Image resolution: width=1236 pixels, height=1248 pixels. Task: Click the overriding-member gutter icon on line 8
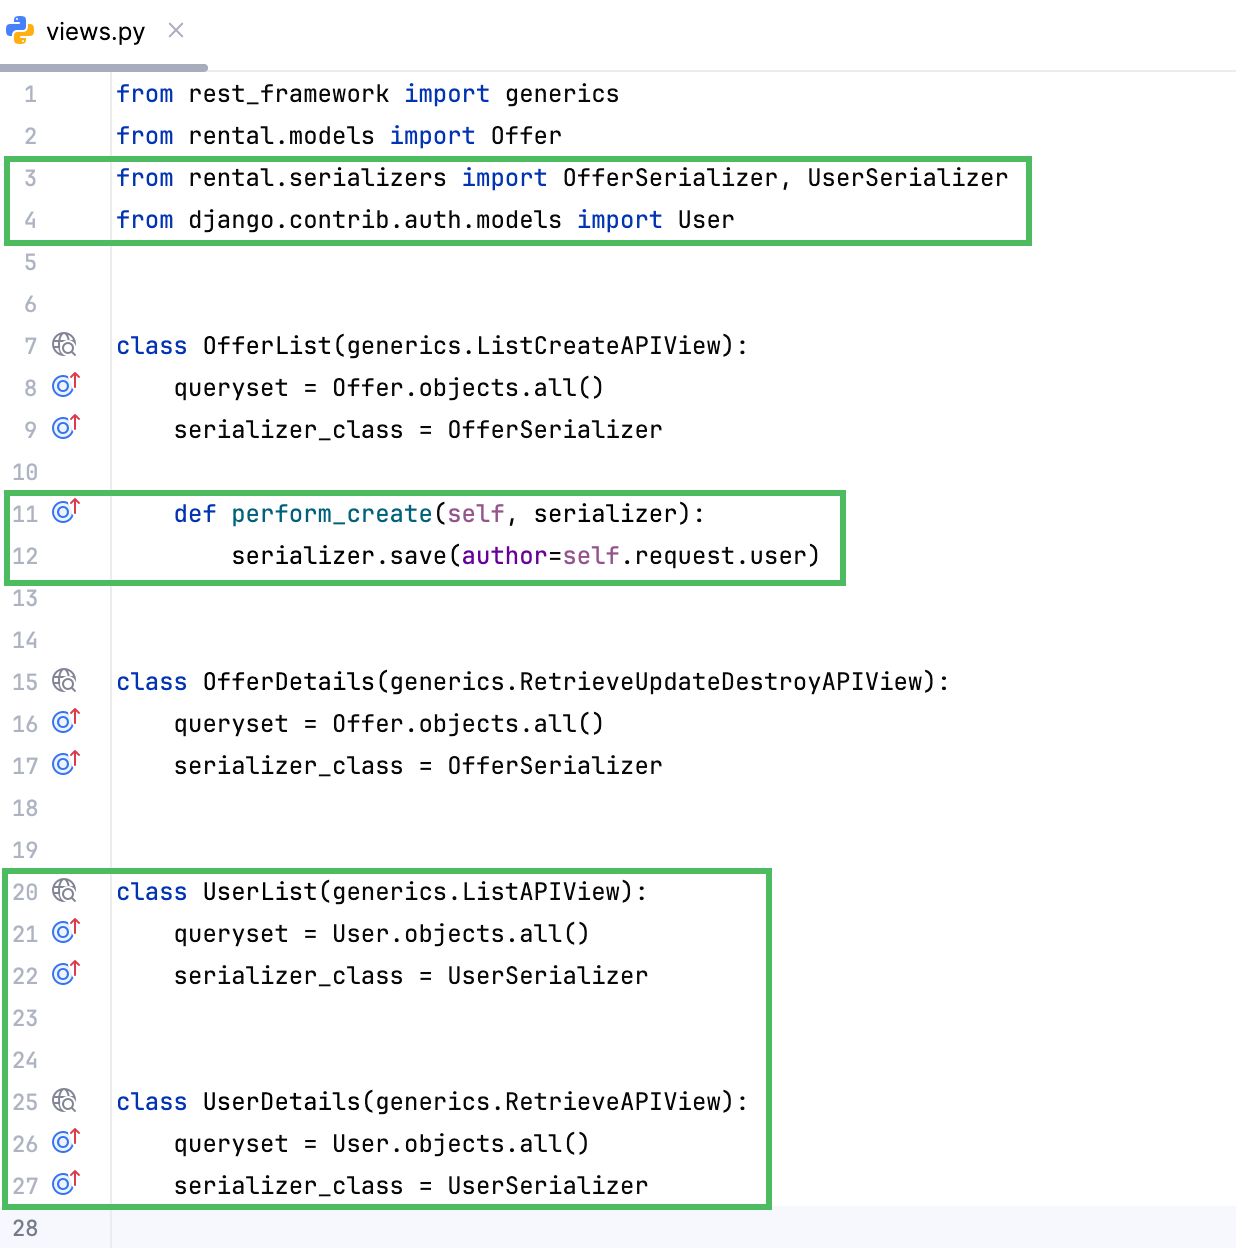coord(64,387)
